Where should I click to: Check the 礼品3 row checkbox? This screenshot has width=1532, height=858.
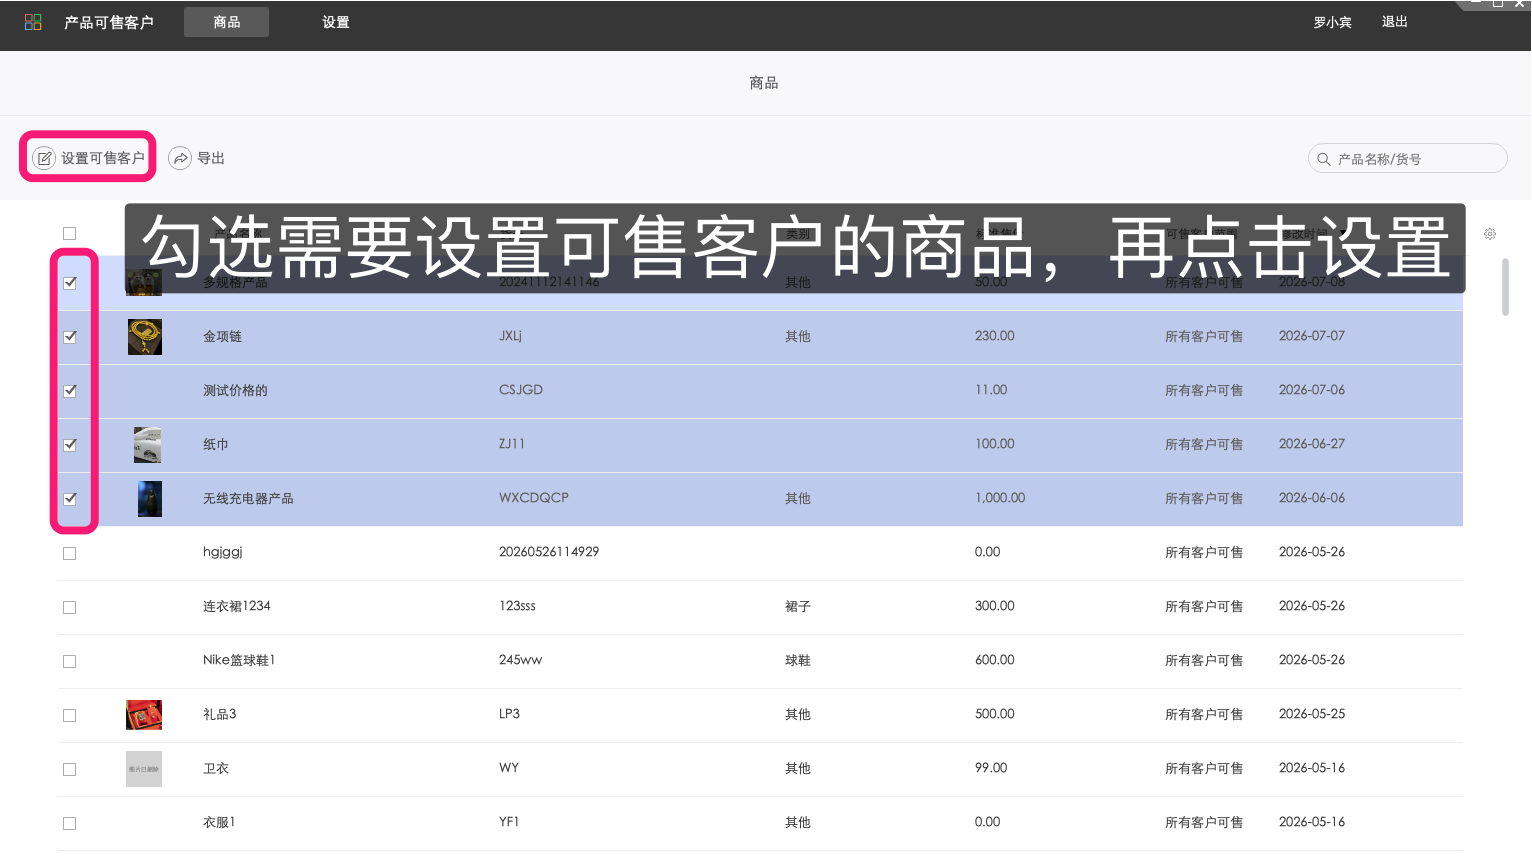click(70, 715)
